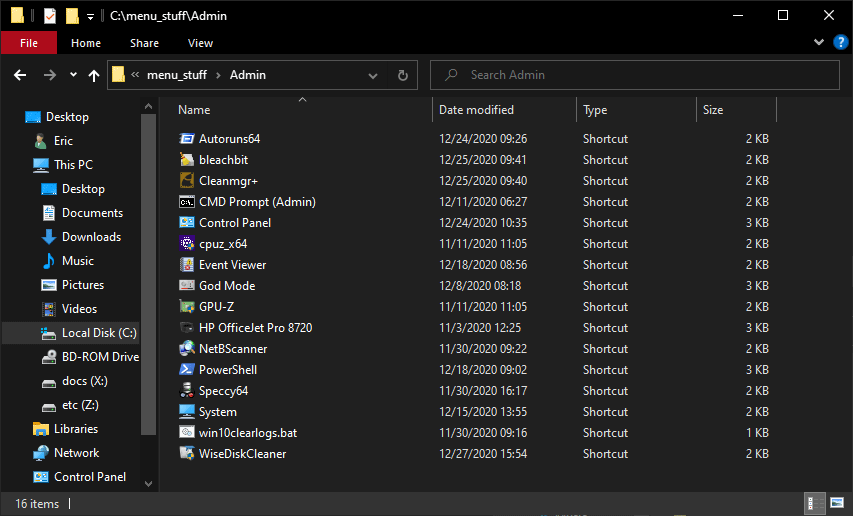Open the Help question mark icon
This screenshot has height=516, width=853.
tap(840, 42)
